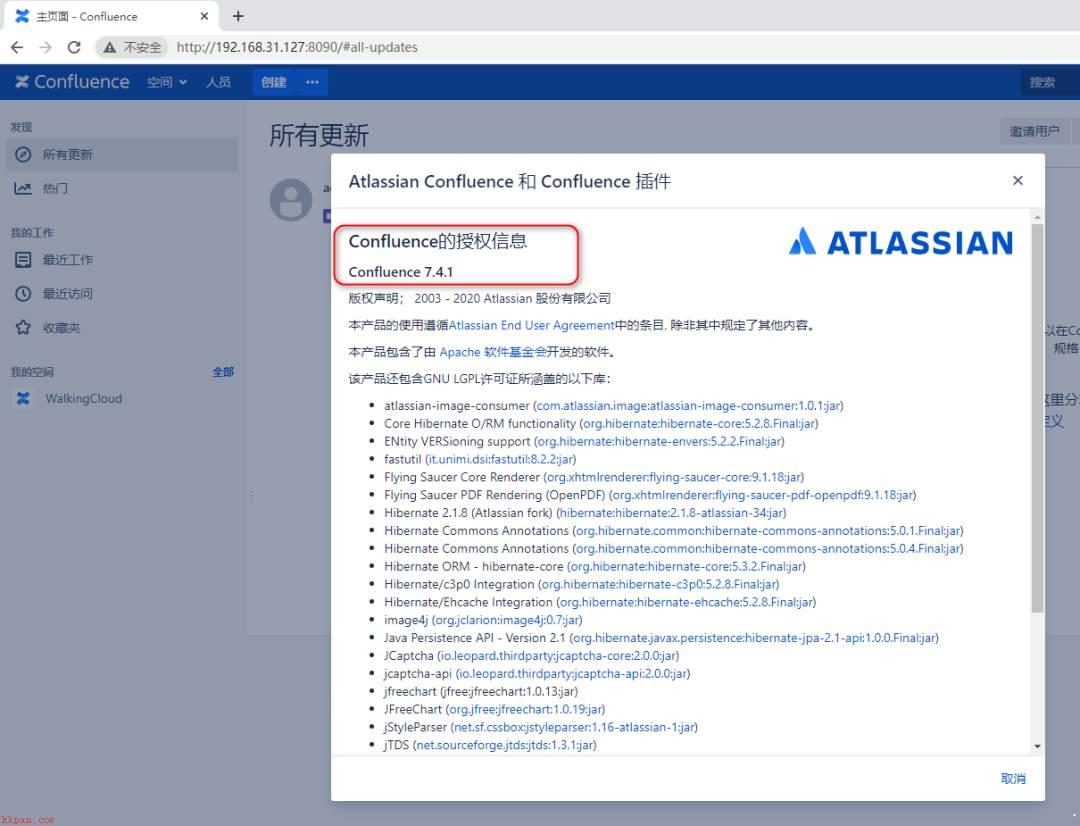
Task: Click the user avatar in the updates feed
Action: tap(291, 200)
